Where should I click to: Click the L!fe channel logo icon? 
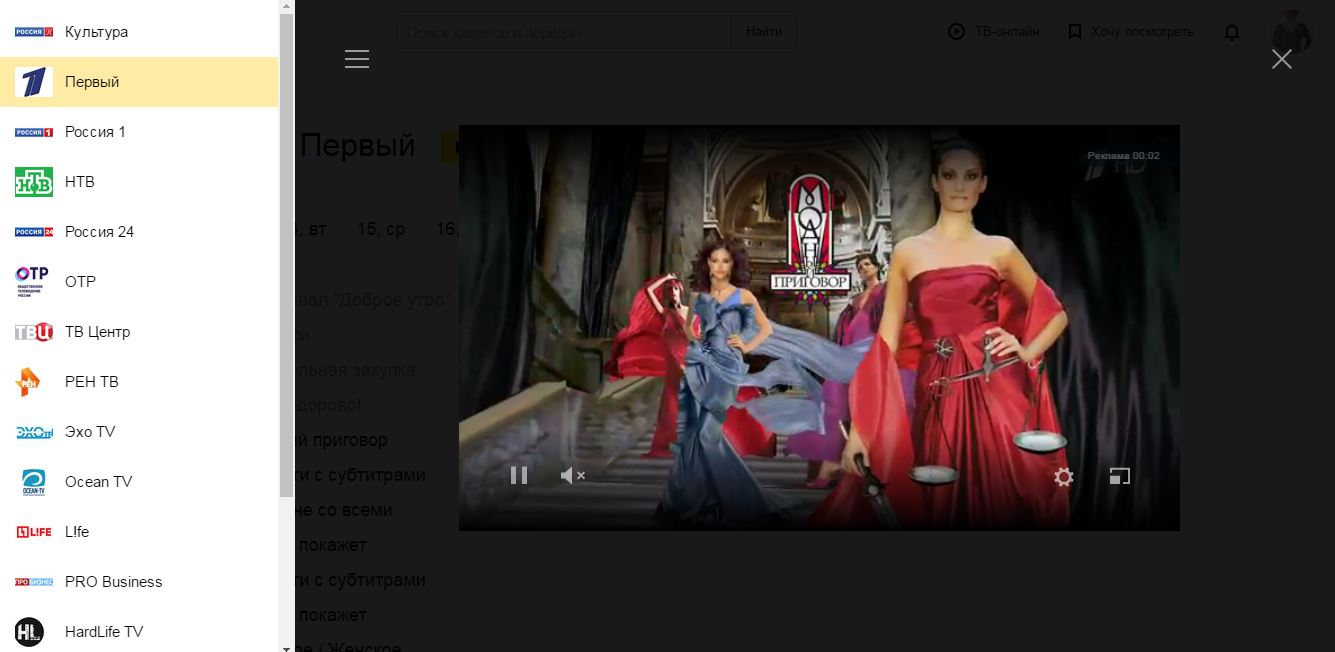pos(34,532)
